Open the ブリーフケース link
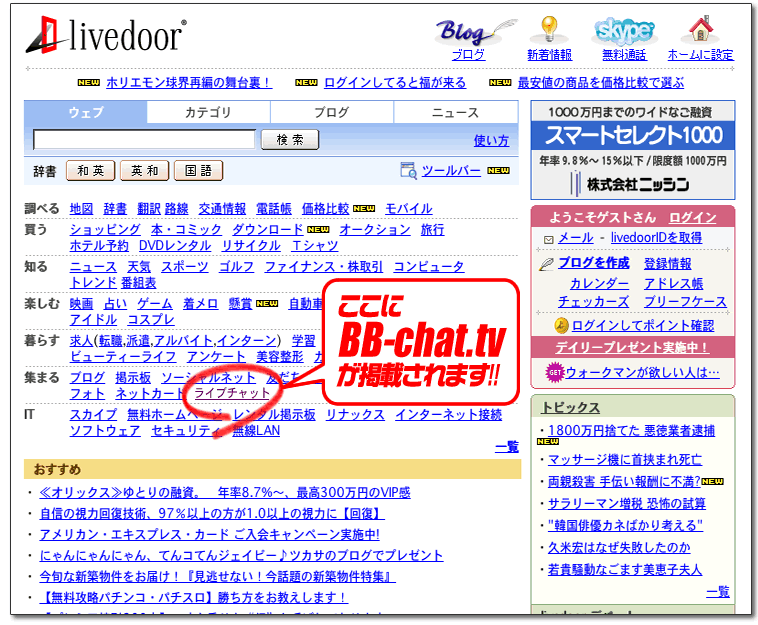This screenshot has width=758, height=625. 685,302
